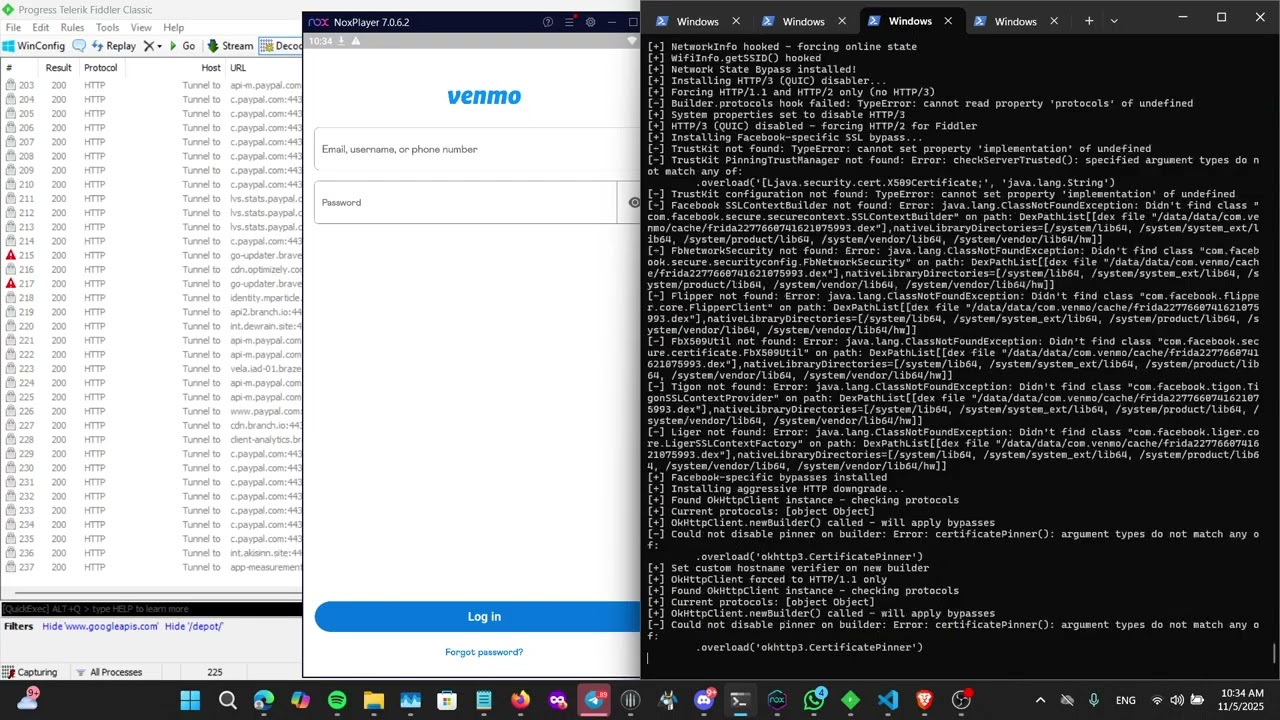Viewport: 1280px width, 720px height.
Task: Click Go in Fiddler toolbar
Action: coord(182,46)
